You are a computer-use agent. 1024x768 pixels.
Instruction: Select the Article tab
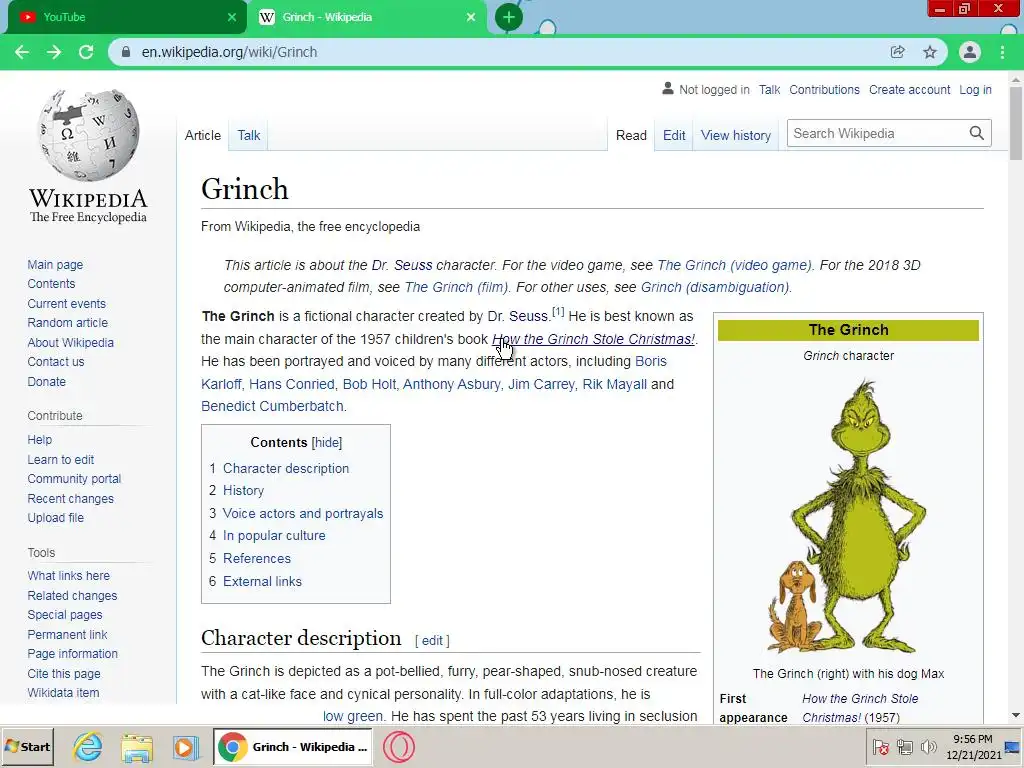coord(202,135)
